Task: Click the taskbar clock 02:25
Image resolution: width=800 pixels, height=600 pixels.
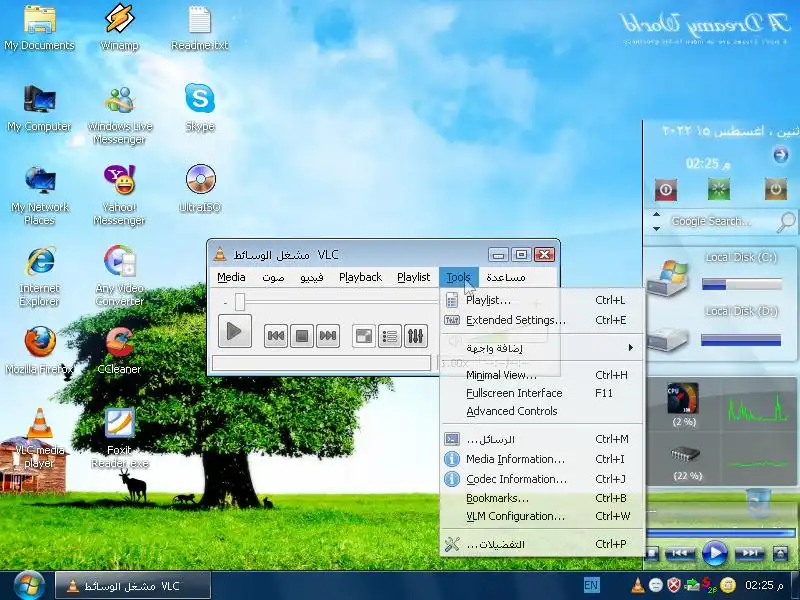Action: (764, 585)
